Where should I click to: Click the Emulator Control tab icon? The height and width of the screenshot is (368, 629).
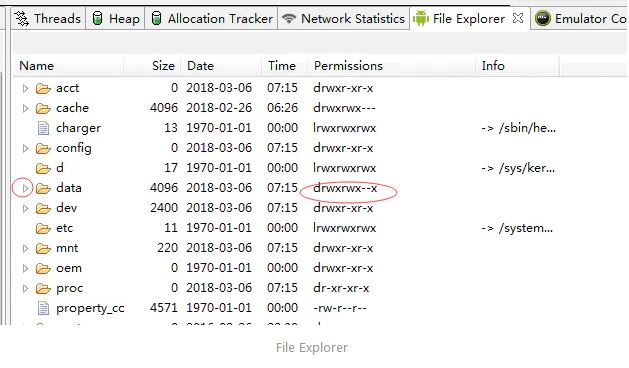(x=542, y=18)
